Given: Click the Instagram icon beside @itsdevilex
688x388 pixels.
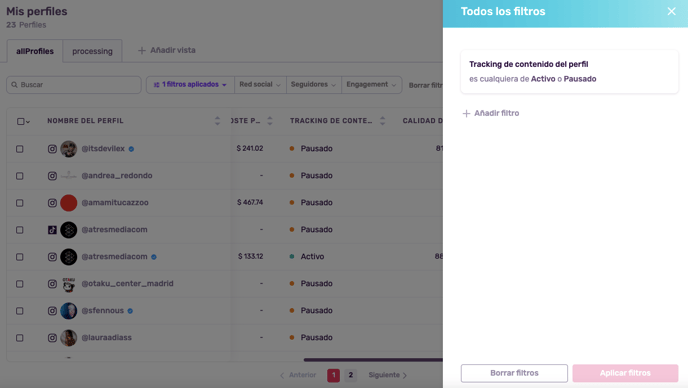Looking at the screenshot, I should coord(52,149).
